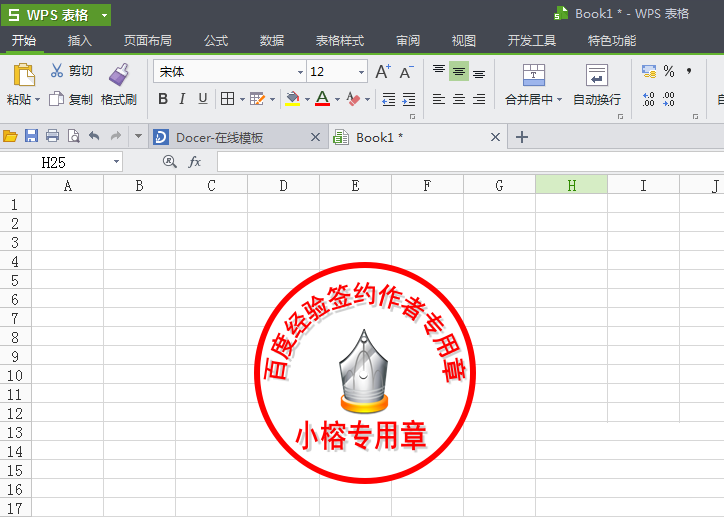Apply the red font color A icon

pyautogui.click(x=322, y=98)
